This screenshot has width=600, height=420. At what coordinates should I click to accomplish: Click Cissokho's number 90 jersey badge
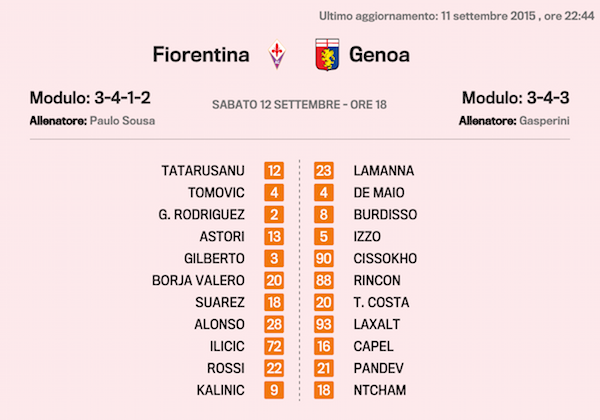click(x=324, y=258)
